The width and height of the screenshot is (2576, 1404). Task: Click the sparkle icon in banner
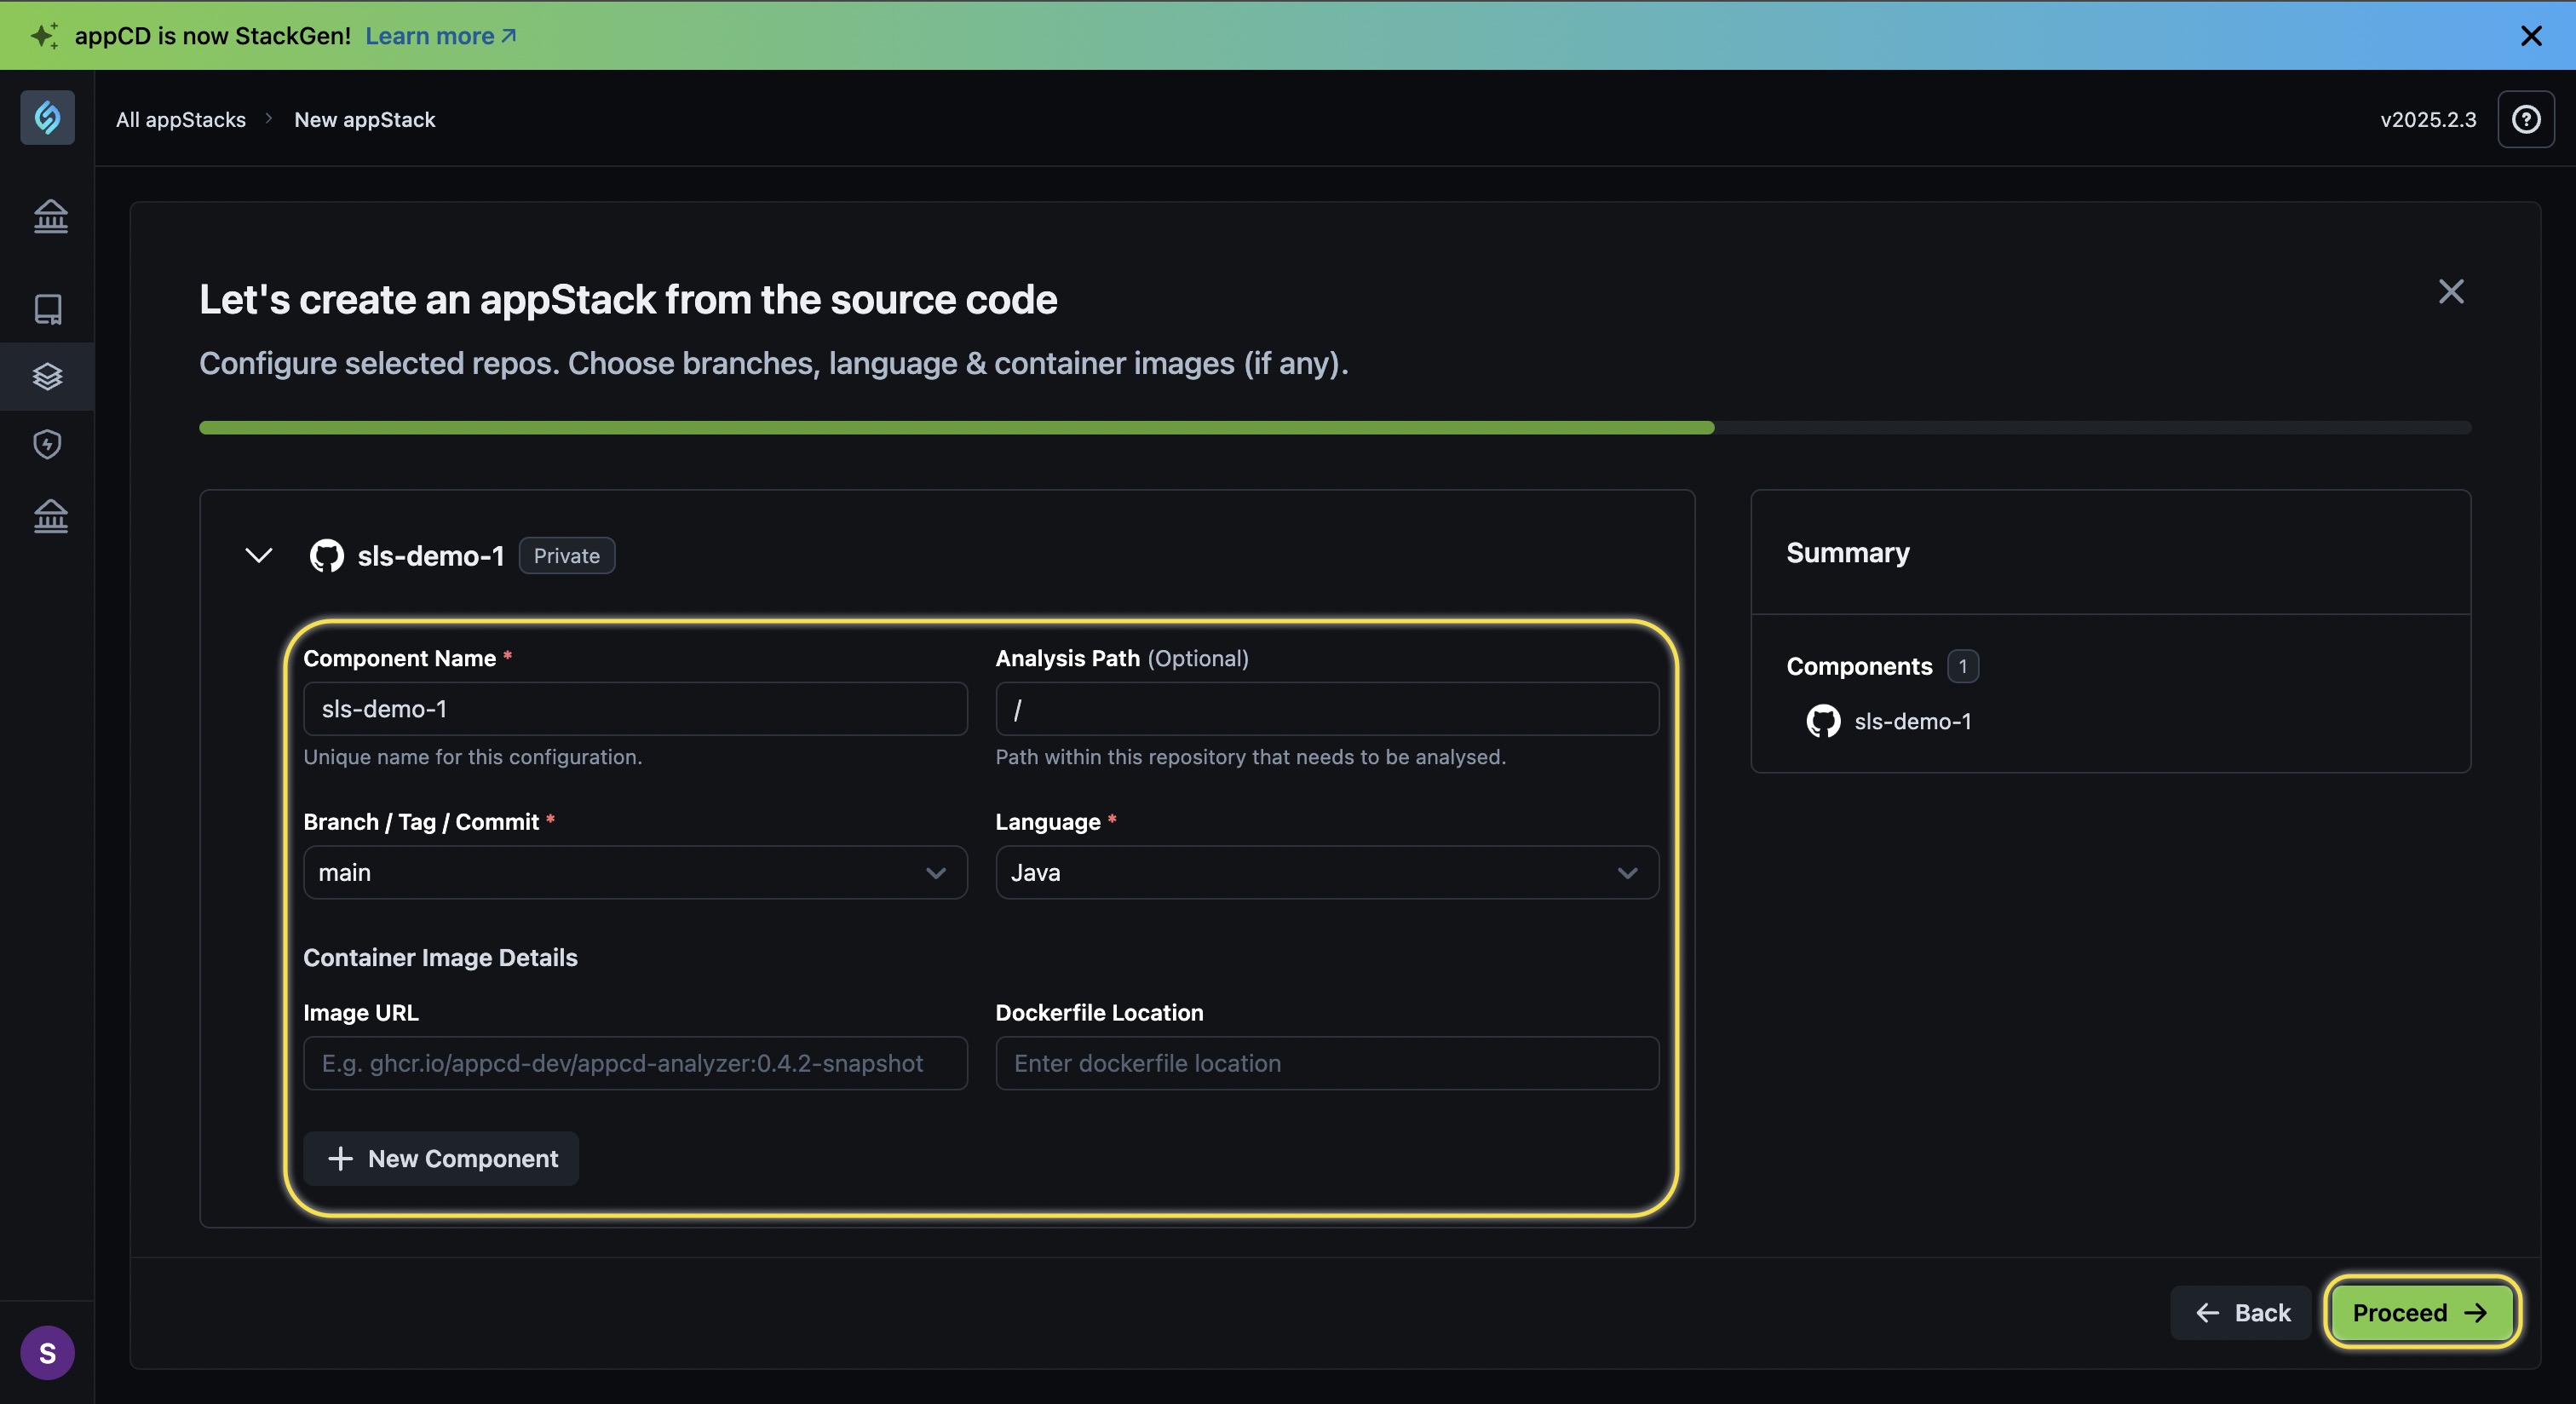(x=43, y=35)
